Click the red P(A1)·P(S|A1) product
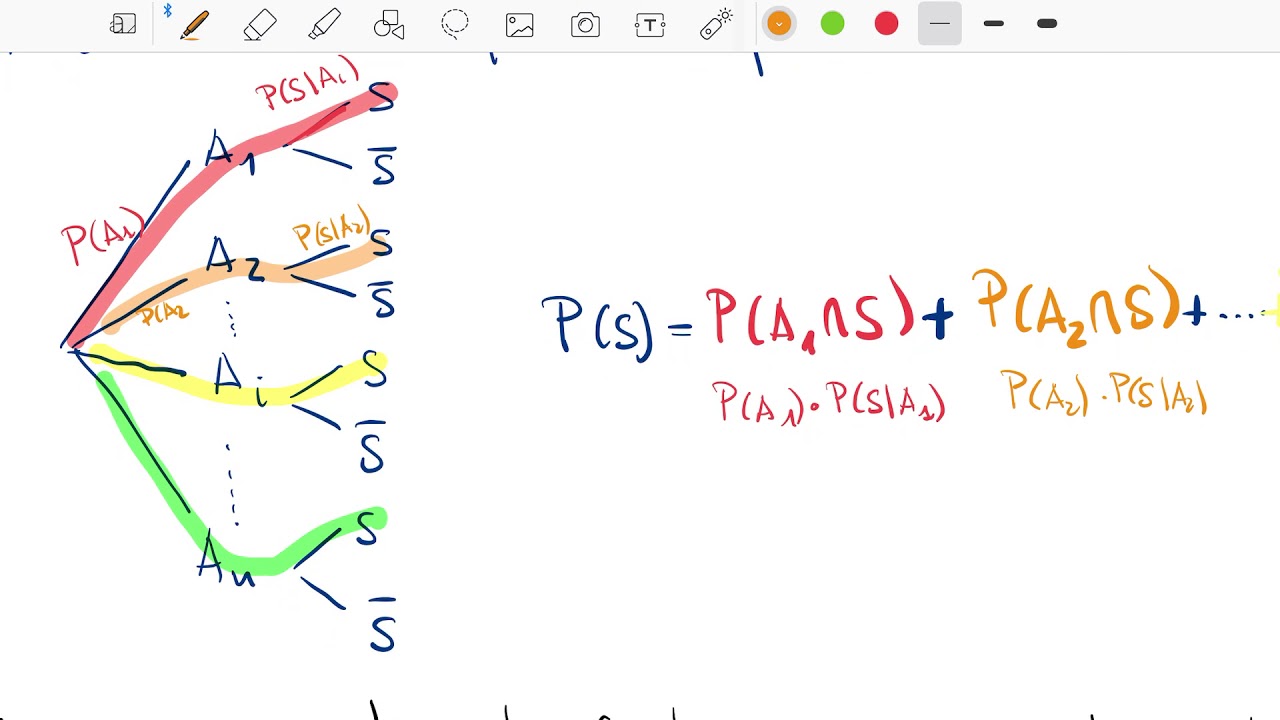Screen dimensions: 1280x720 [x=828, y=400]
